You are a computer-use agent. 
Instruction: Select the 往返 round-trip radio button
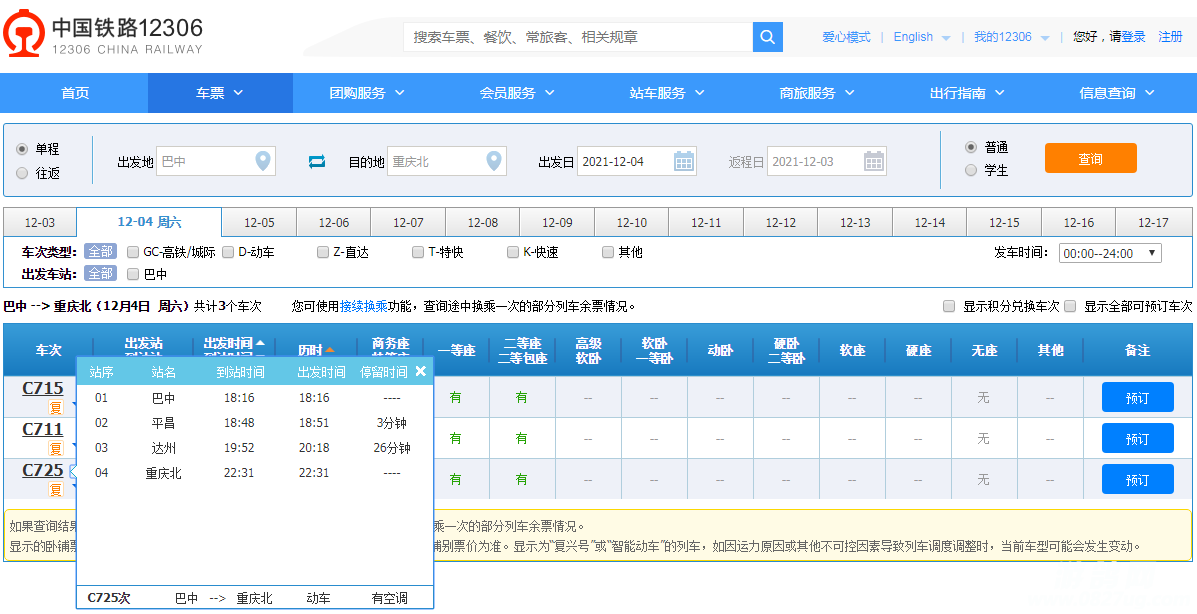tap(22, 173)
